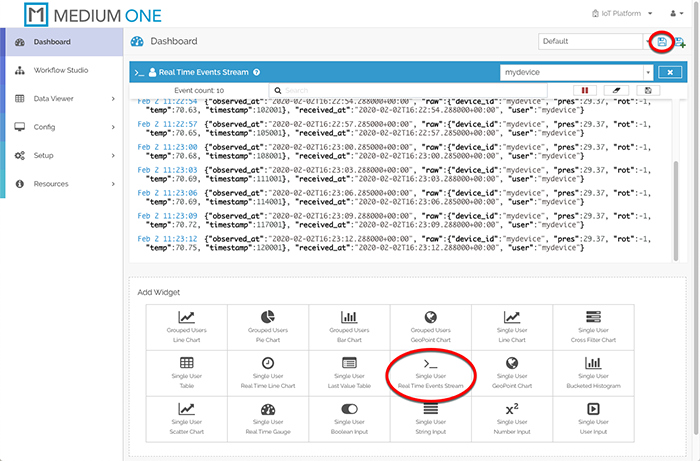
Task: Click the eraser clear events icon
Action: tap(617, 90)
